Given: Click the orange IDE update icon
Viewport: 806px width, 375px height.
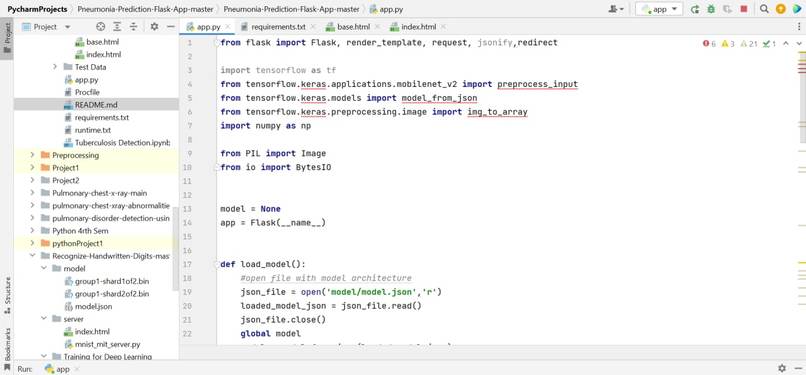Looking at the screenshot, I should tap(781, 9).
